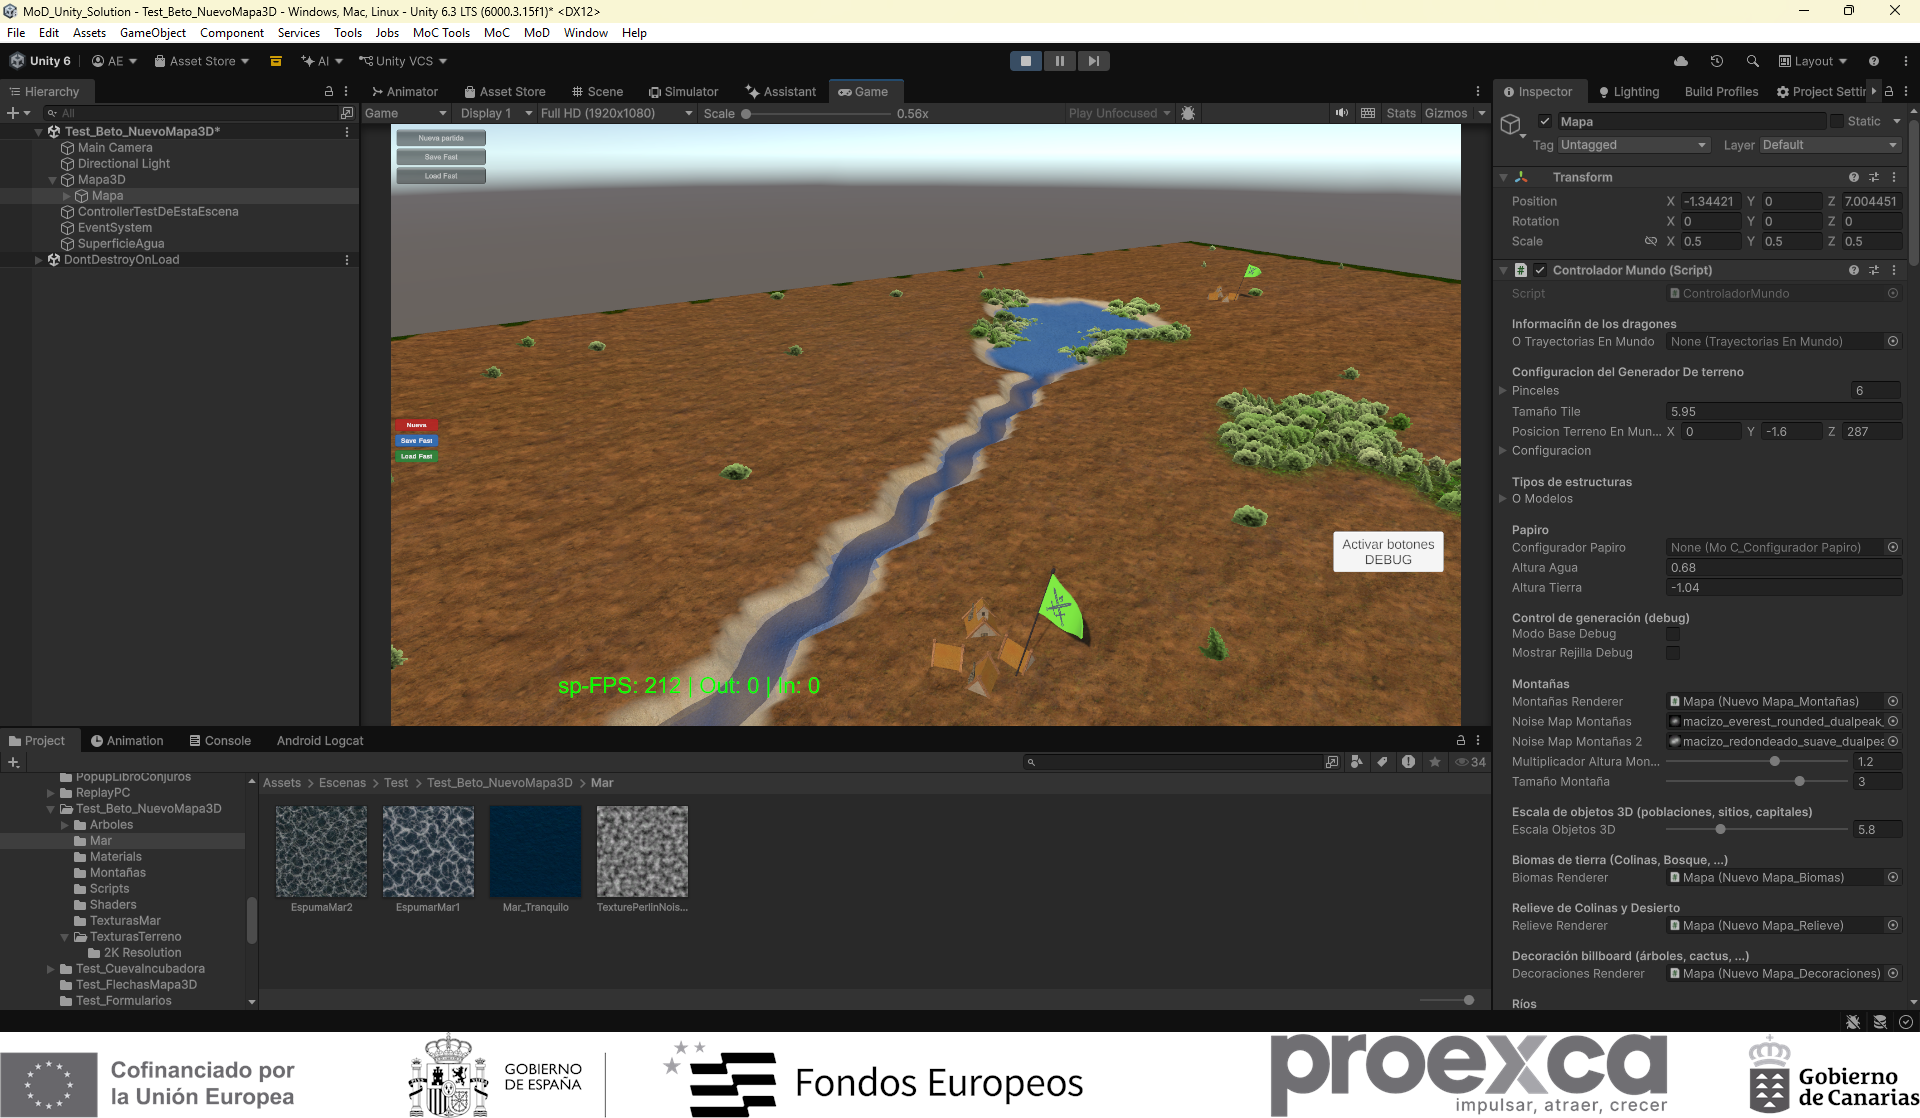This screenshot has height=1118, width=1920.
Task: Toggle the Static checkbox
Action: 1837,121
